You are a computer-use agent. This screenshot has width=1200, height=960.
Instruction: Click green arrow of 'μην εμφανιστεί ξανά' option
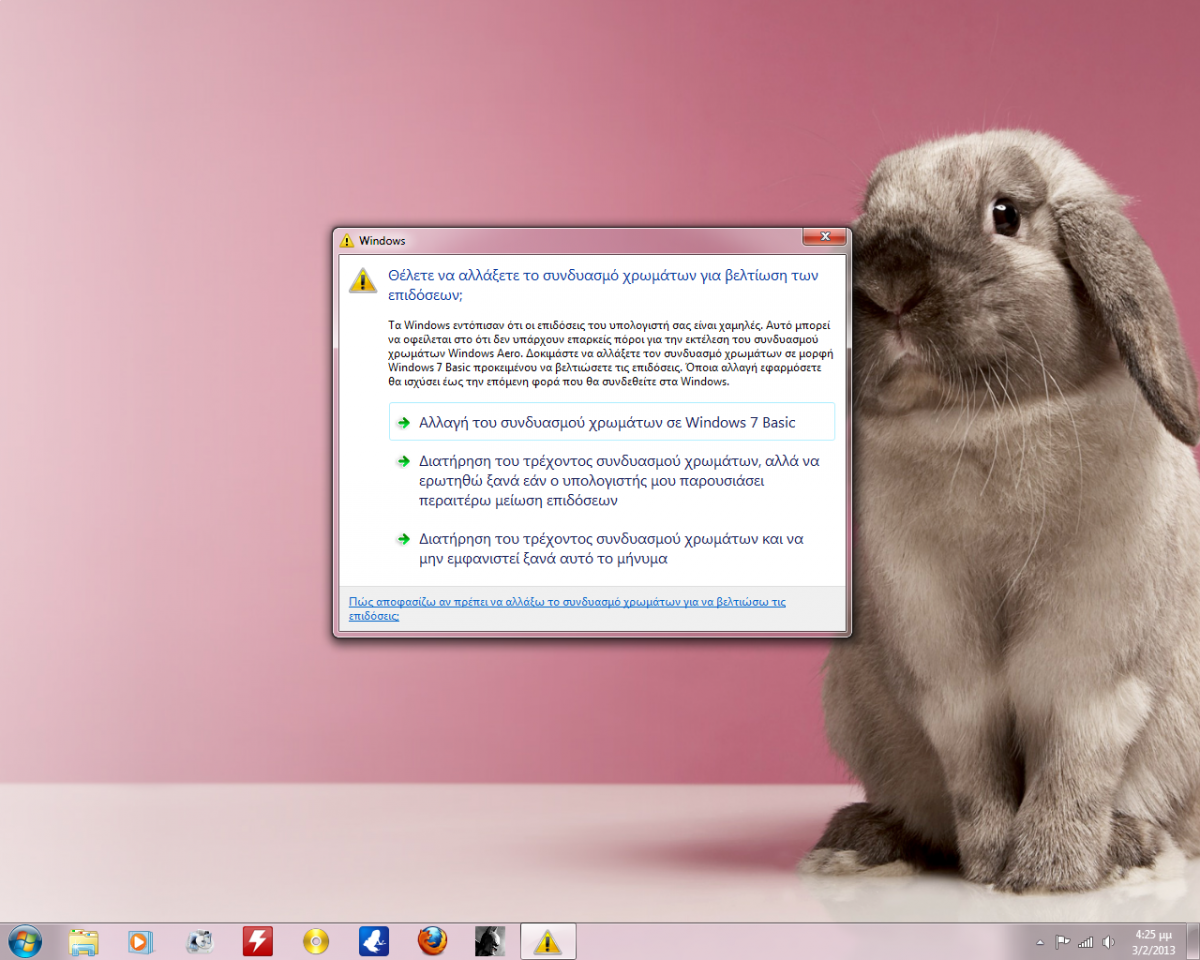(403, 539)
